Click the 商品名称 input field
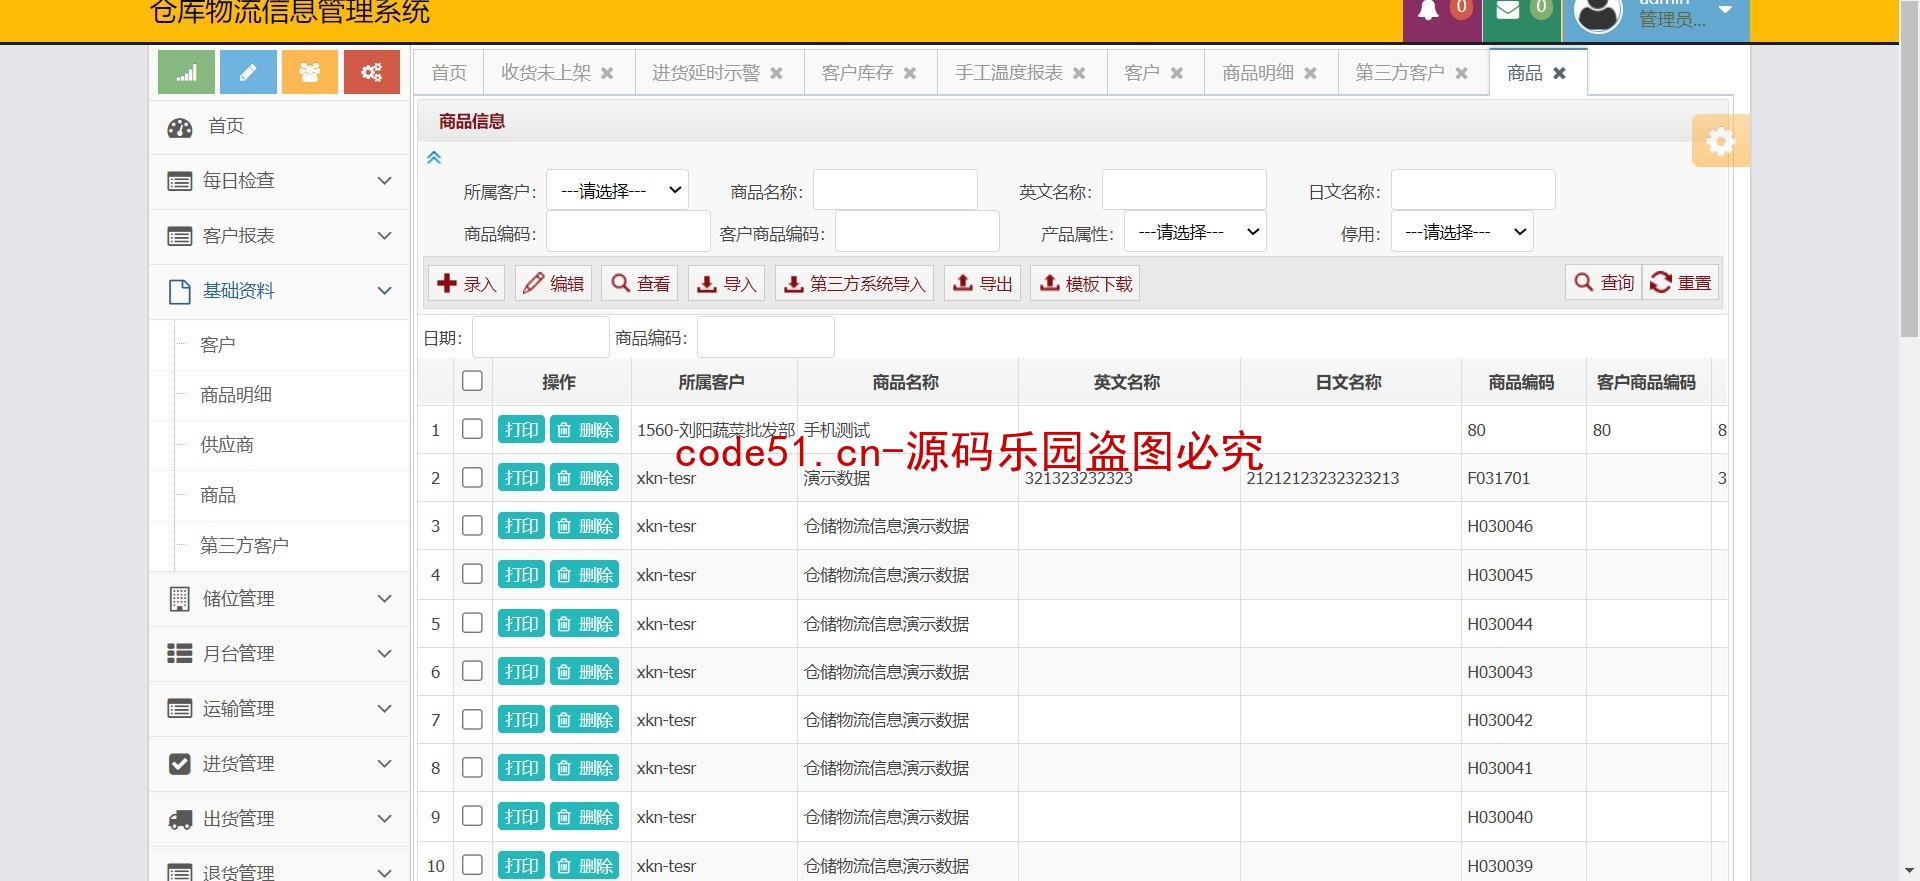 (x=895, y=190)
